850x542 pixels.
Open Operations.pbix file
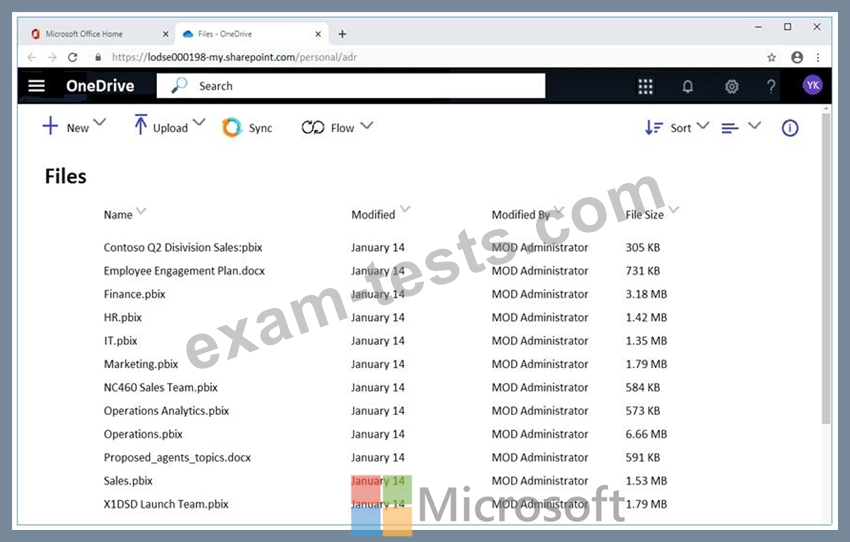pos(143,434)
